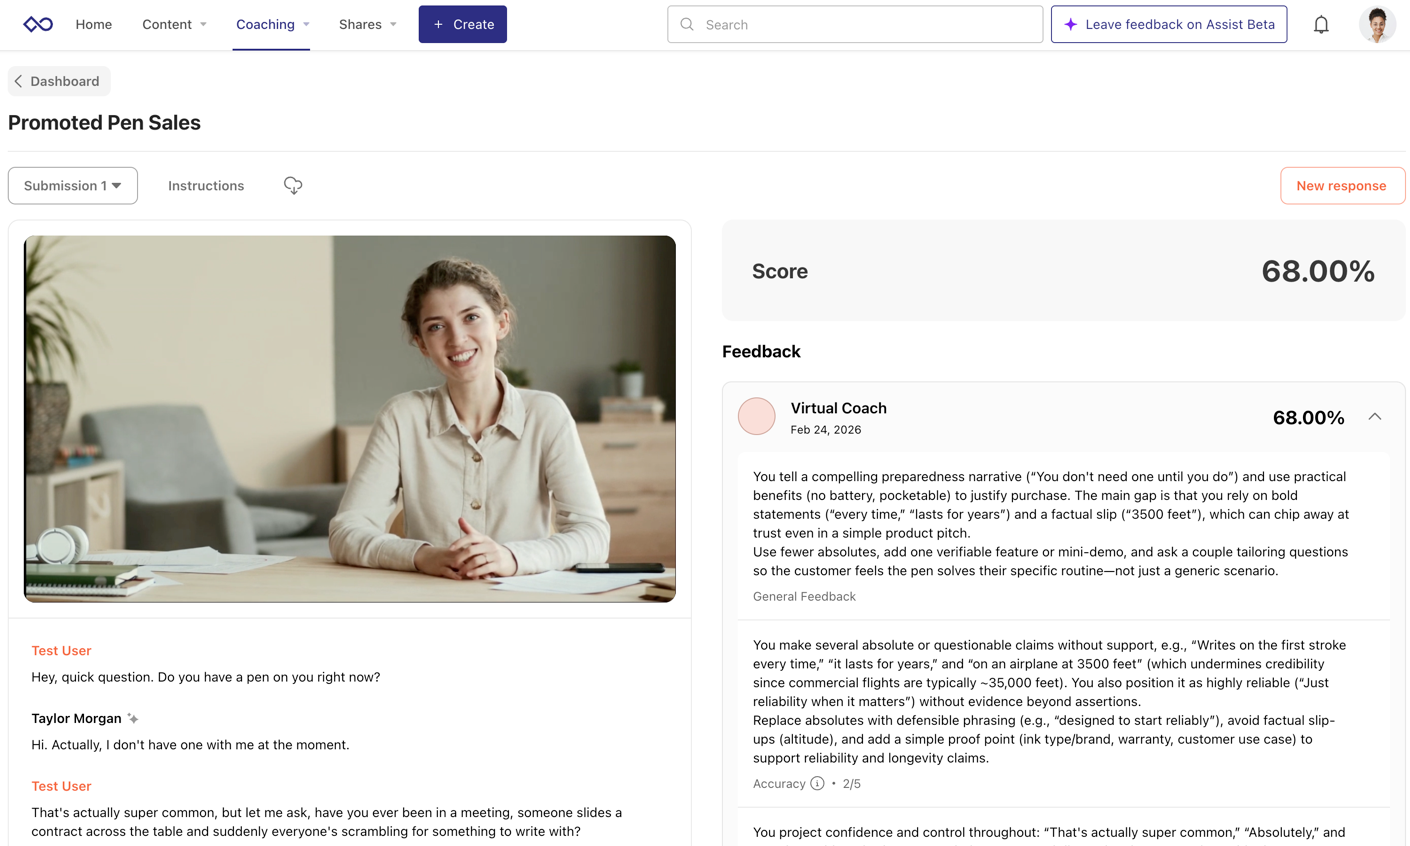This screenshot has height=846, width=1410.
Task: Click Leave feedback on Assist Beta
Action: coord(1169,24)
